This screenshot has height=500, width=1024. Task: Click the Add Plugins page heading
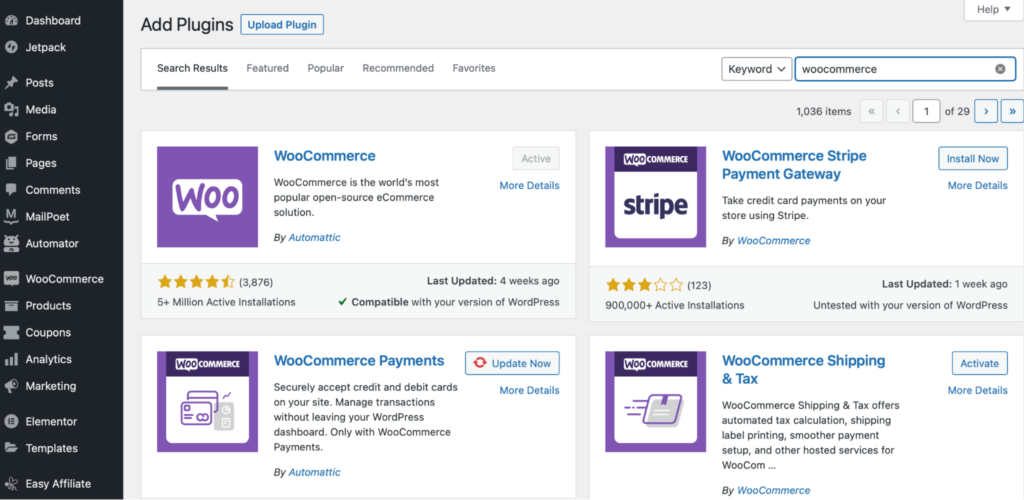click(x=187, y=25)
